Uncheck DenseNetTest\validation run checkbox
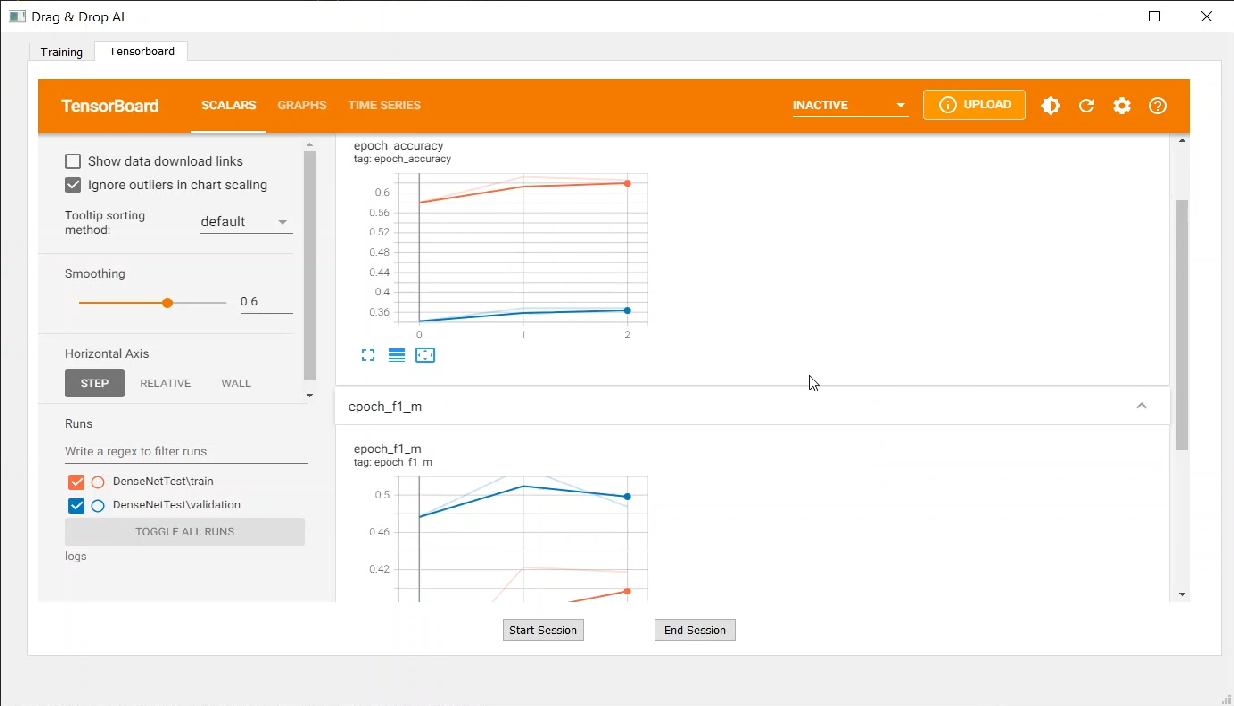 [76, 505]
